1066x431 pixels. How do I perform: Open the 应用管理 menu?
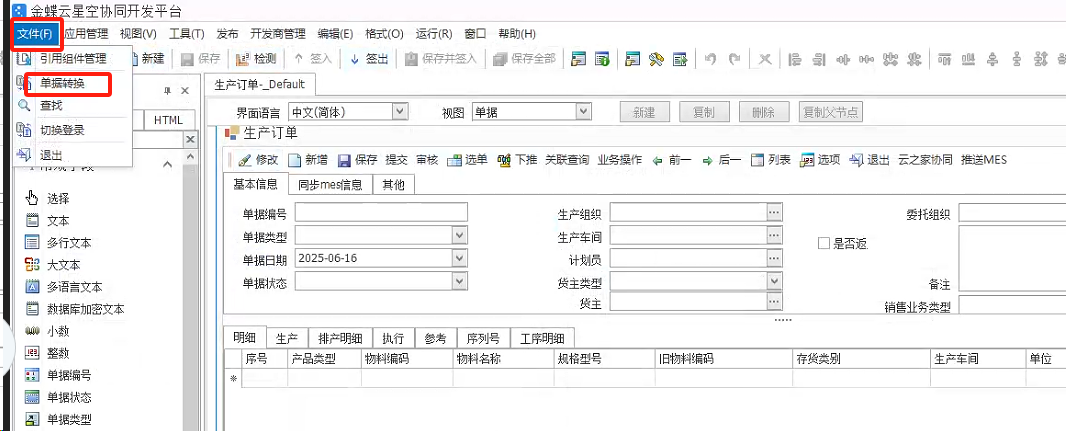[86, 33]
